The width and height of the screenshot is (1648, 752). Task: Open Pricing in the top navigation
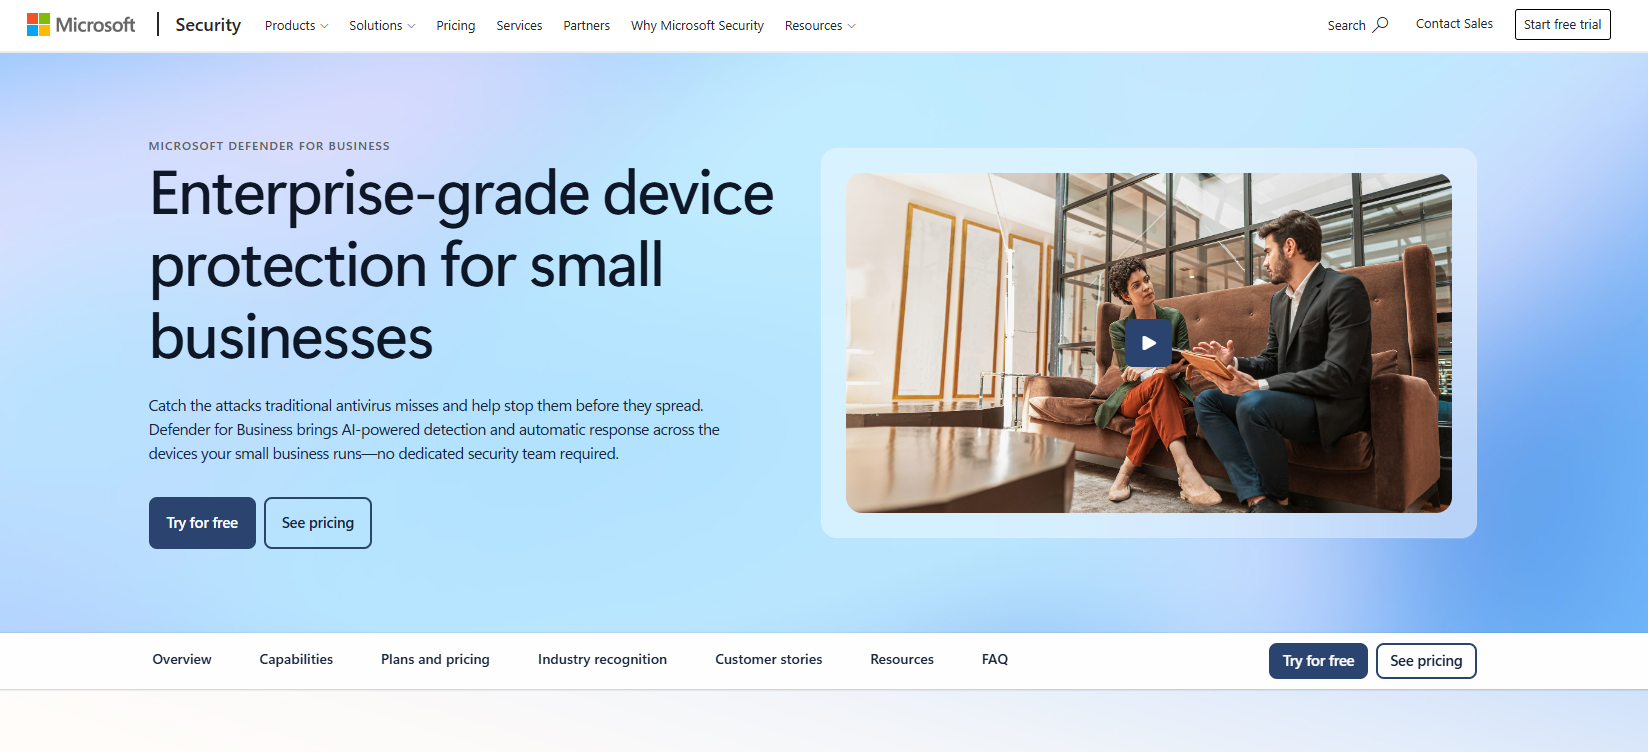click(x=456, y=26)
